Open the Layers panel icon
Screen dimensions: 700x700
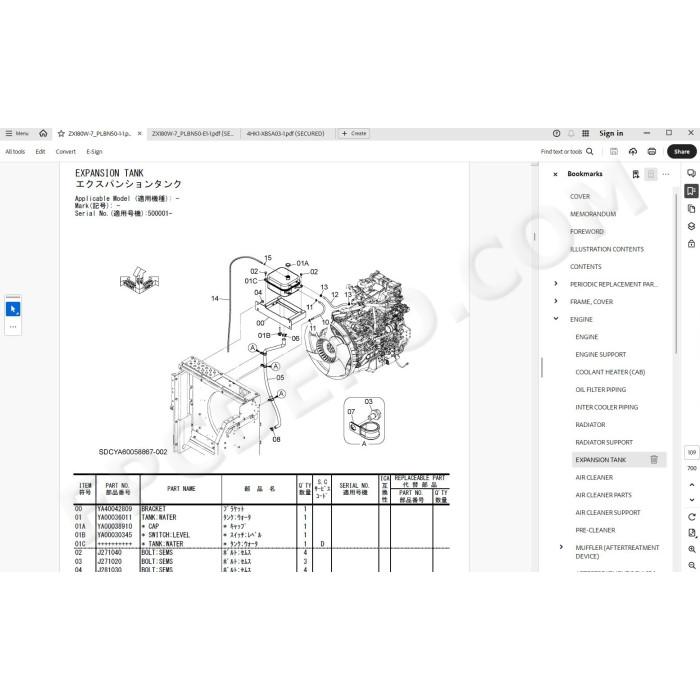(x=692, y=226)
